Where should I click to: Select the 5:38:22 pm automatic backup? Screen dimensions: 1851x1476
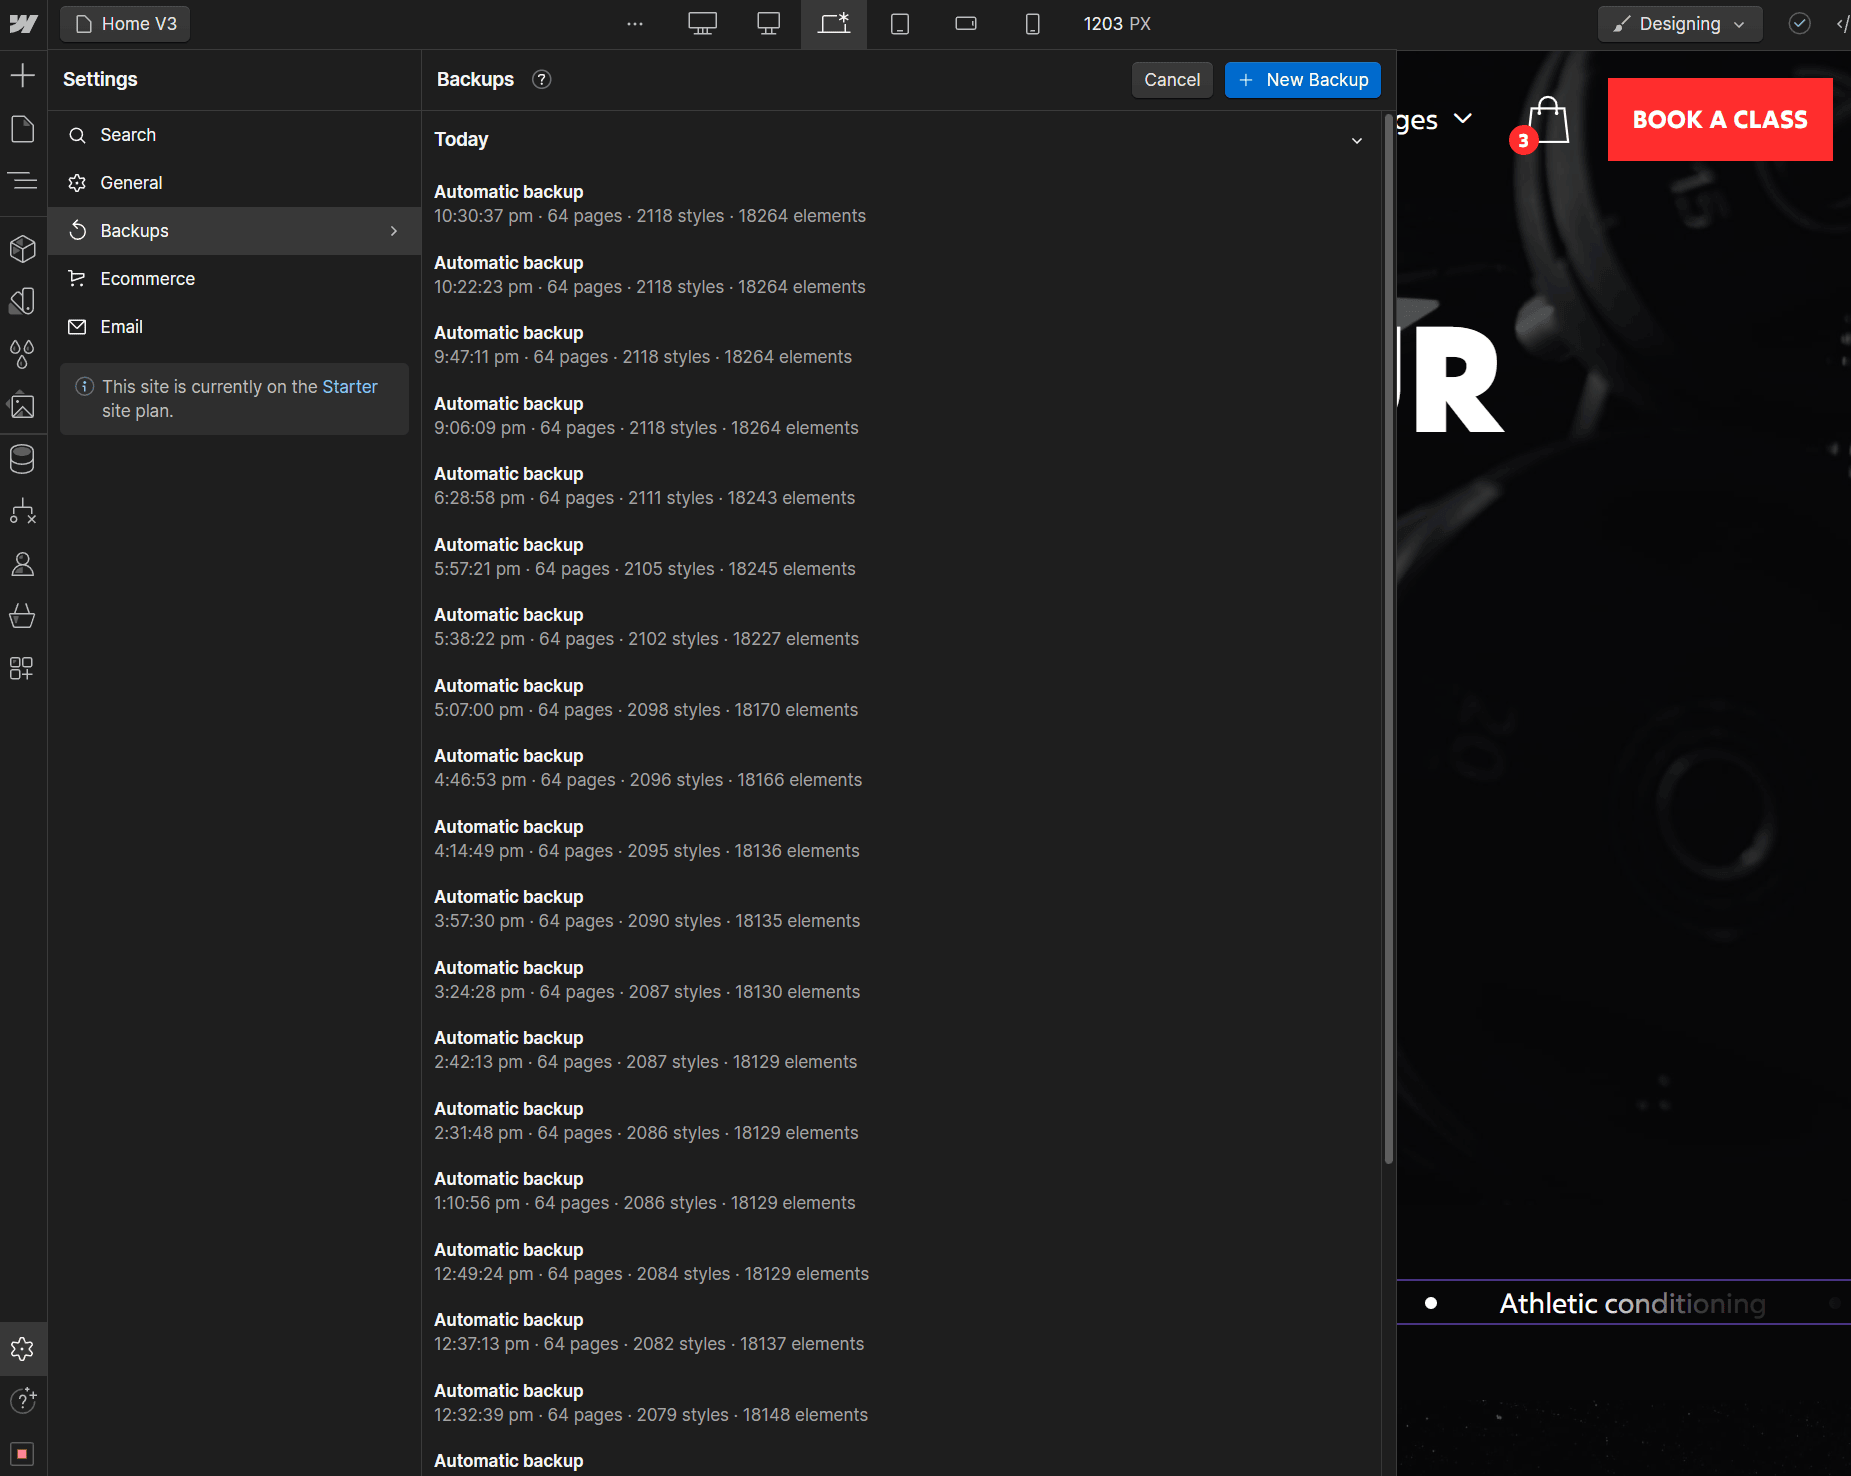[x=902, y=627]
